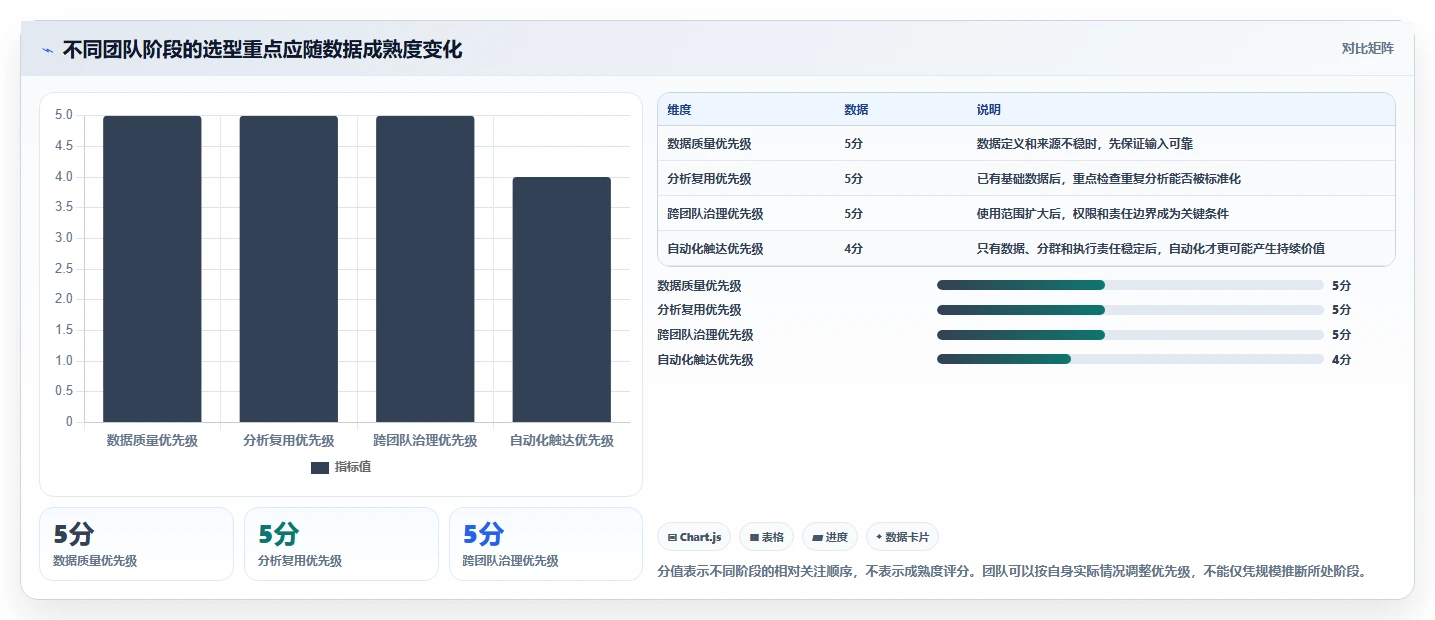
Task: Select the 进度 tag chip
Action: pyautogui.click(x=830, y=537)
